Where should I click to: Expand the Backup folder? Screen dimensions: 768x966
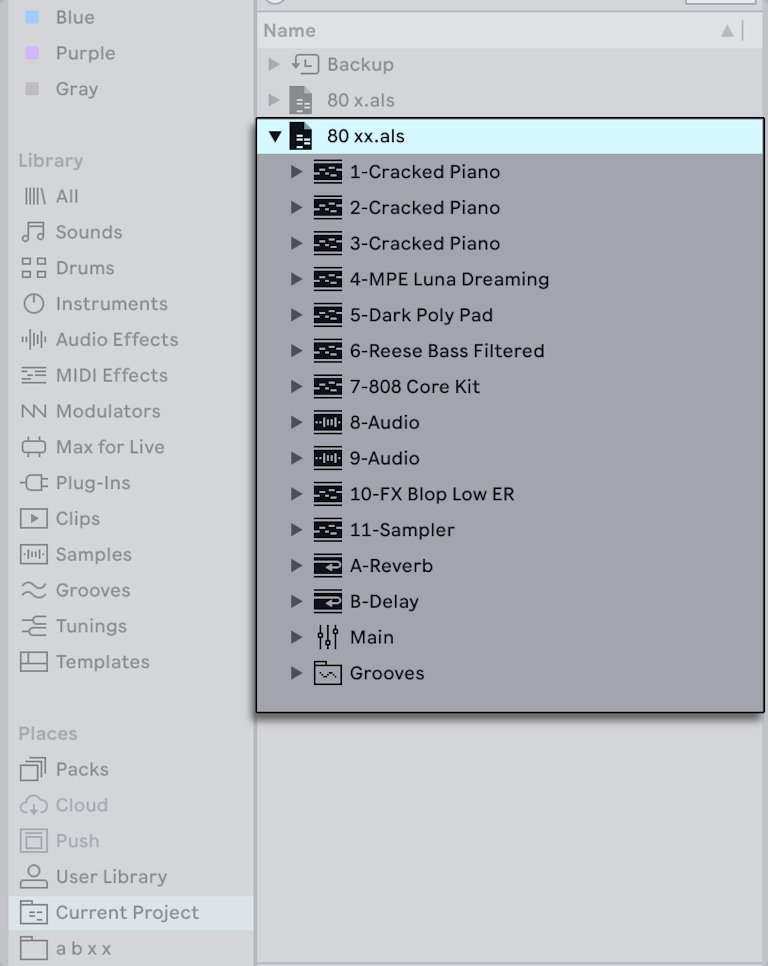272,64
